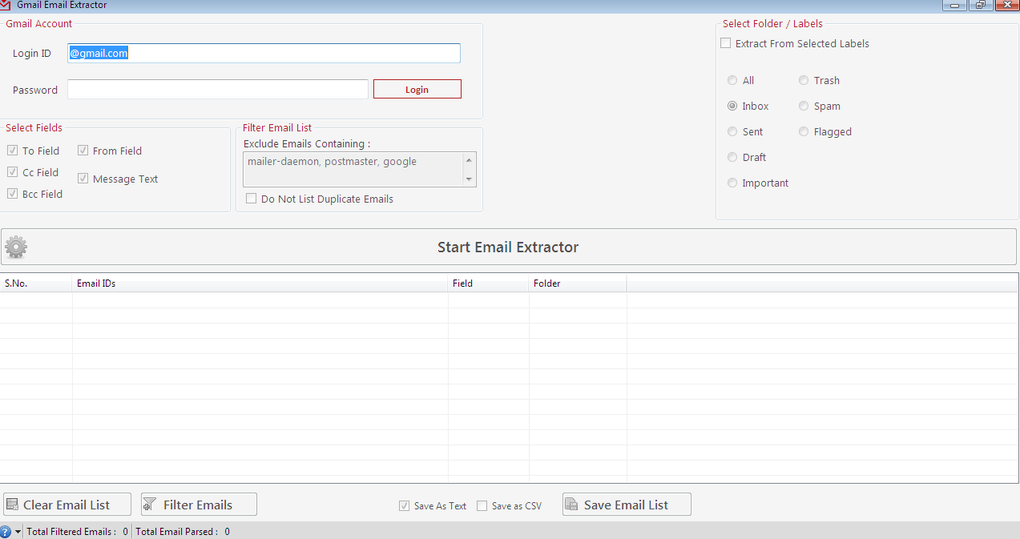1020x539 pixels.
Task: Open the help icon dropdown arrow
Action: (x=18, y=532)
